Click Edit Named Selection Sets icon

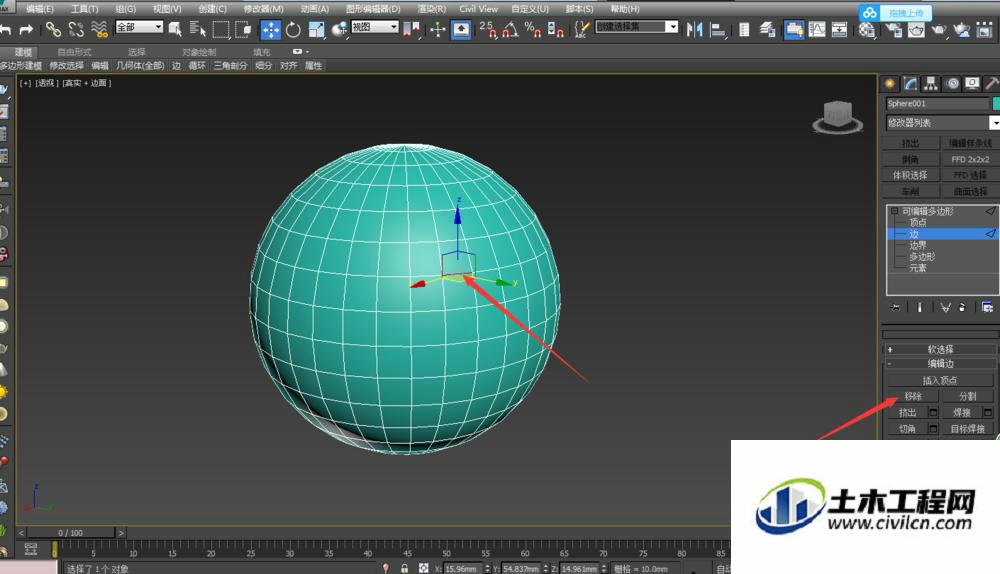click(581, 29)
